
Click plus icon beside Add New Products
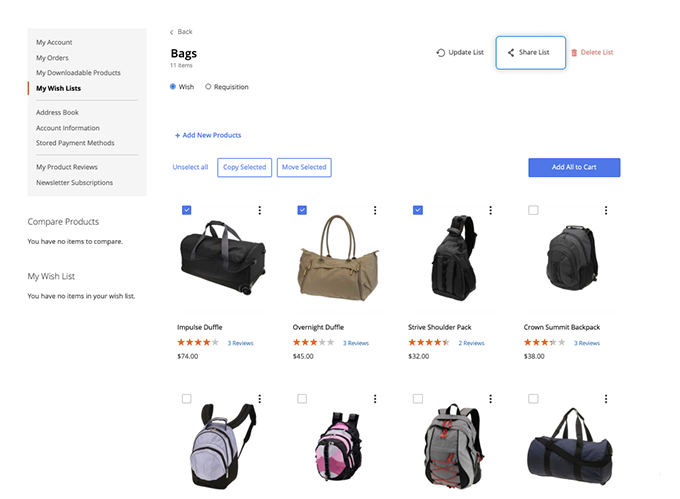click(x=177, y=135)
